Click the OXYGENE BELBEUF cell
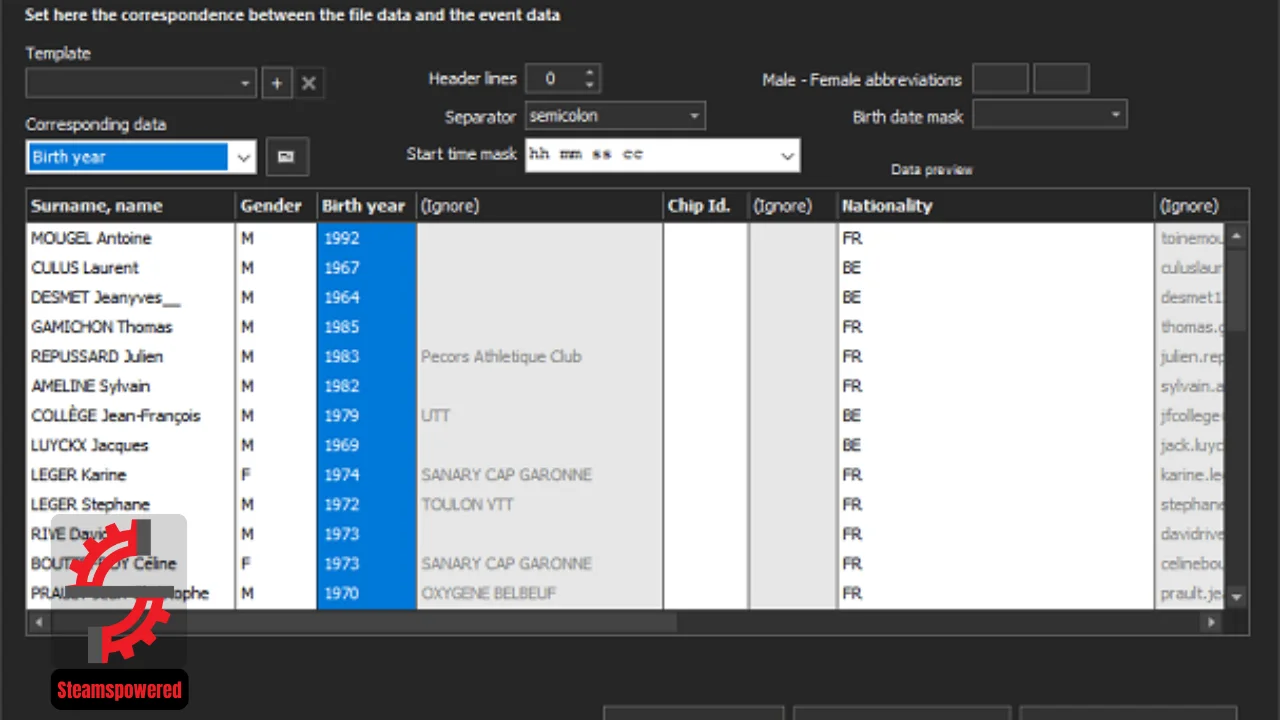The width and height of the screenshot is (1280, 720). coord(539,593)
